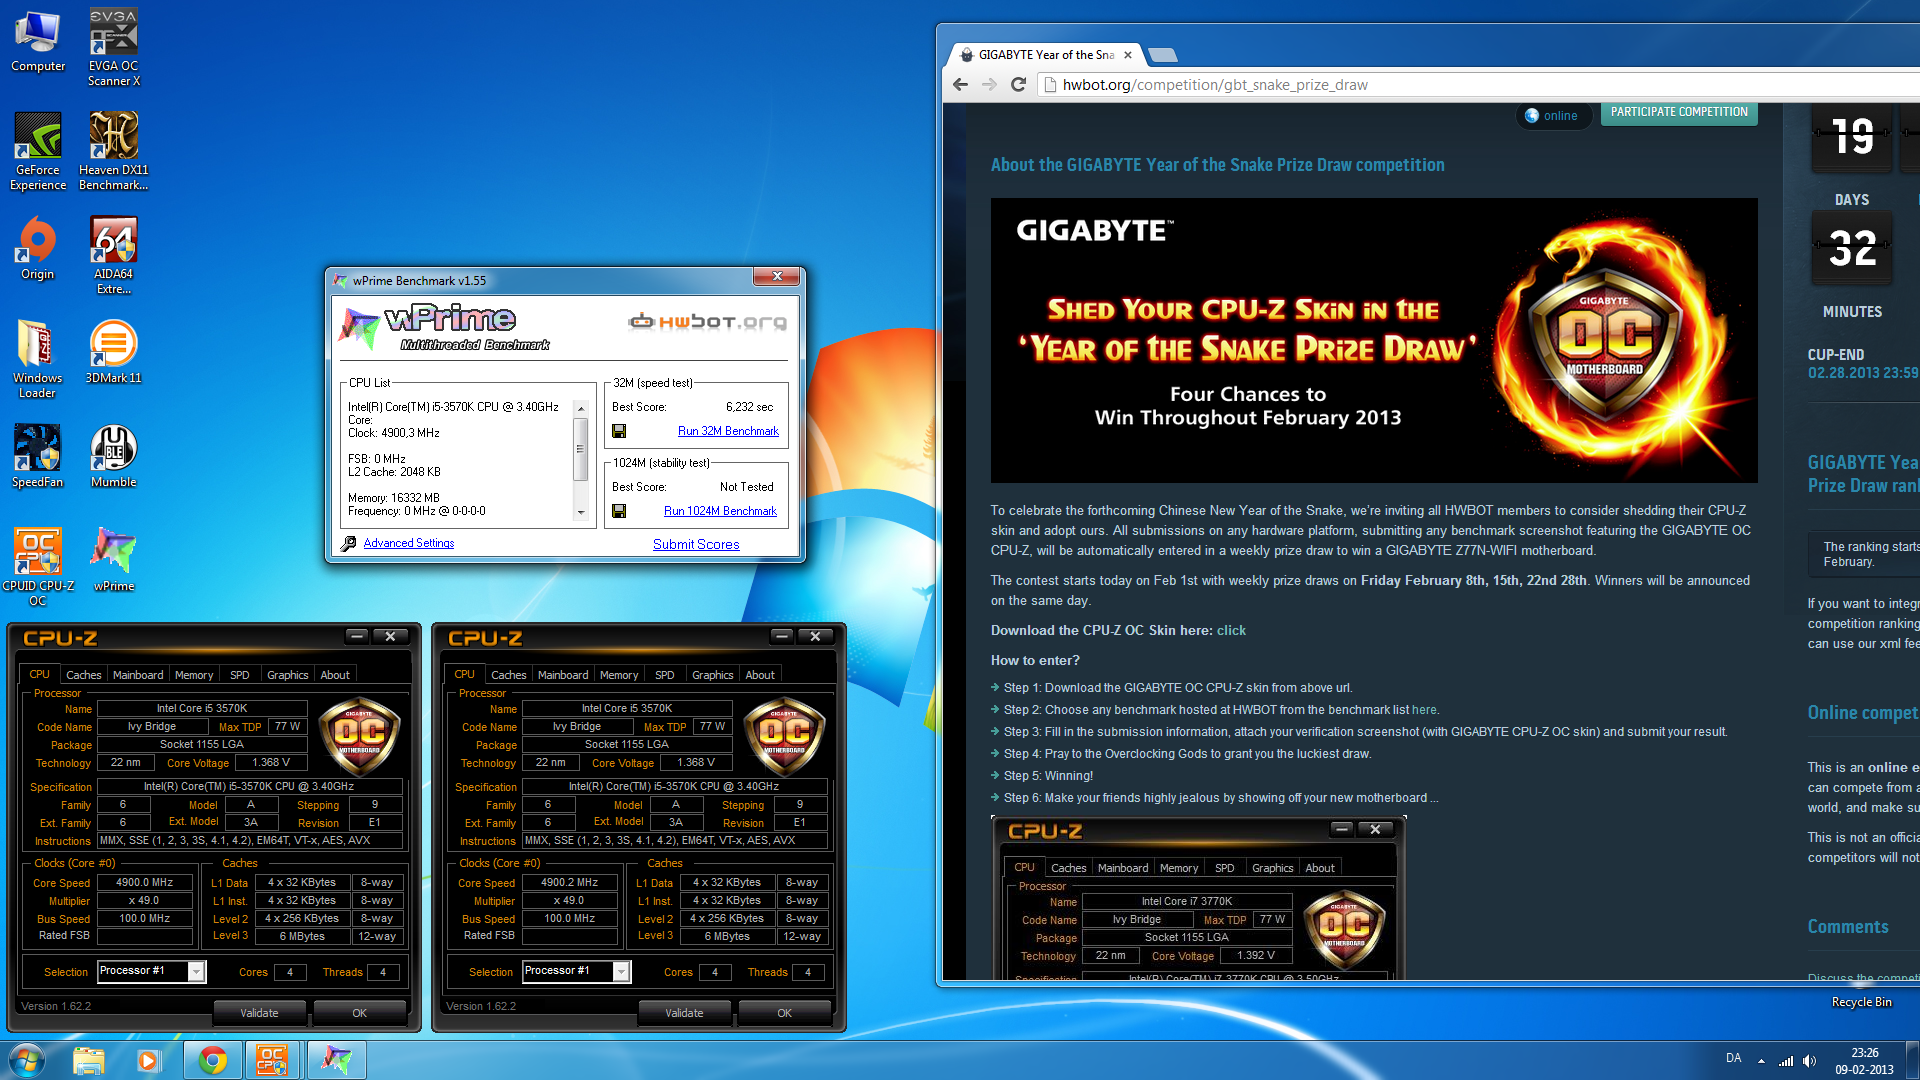Click OK in right CPU-Z window

(785, 1013)
